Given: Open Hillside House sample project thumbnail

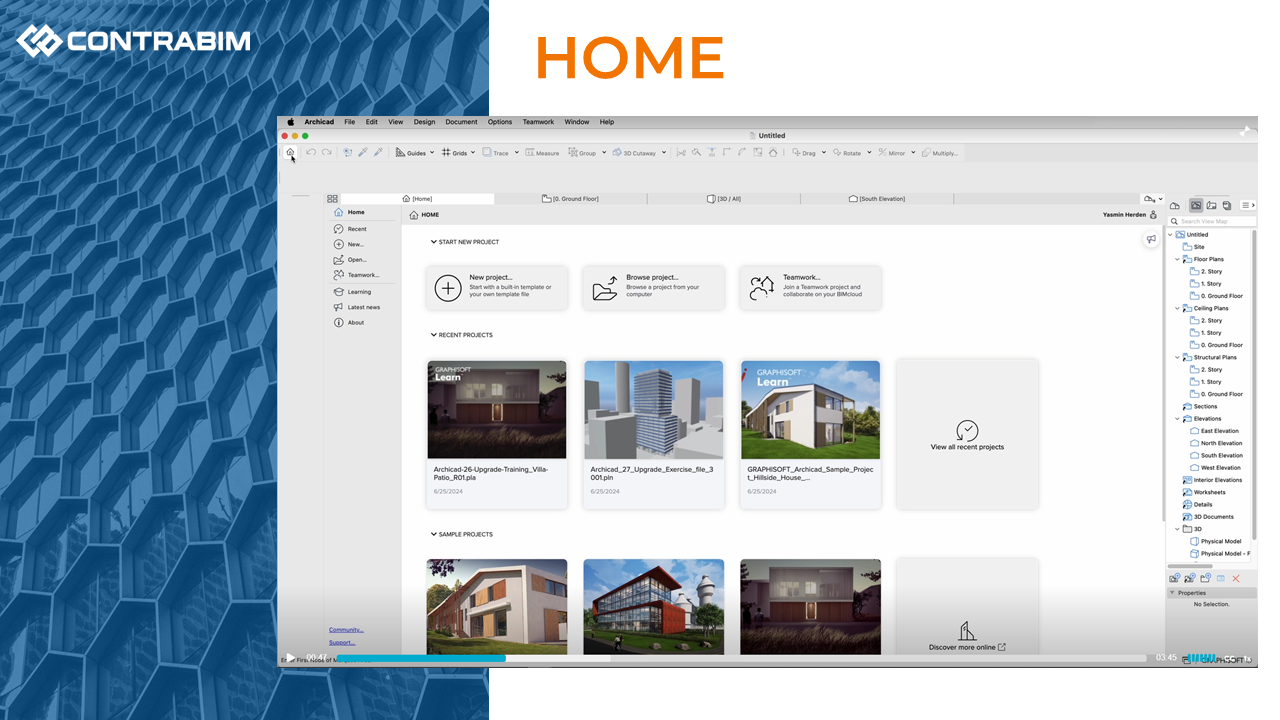Looking at the screenshot, I should pos(811,410).
